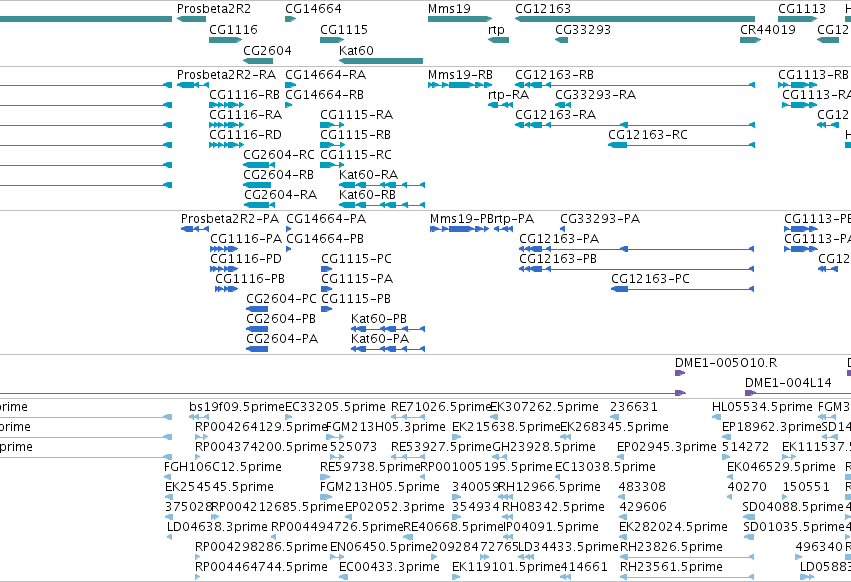Select transcript Mms19-RB
The width and height of the screenshot is (851, 582).
(460, 75)
